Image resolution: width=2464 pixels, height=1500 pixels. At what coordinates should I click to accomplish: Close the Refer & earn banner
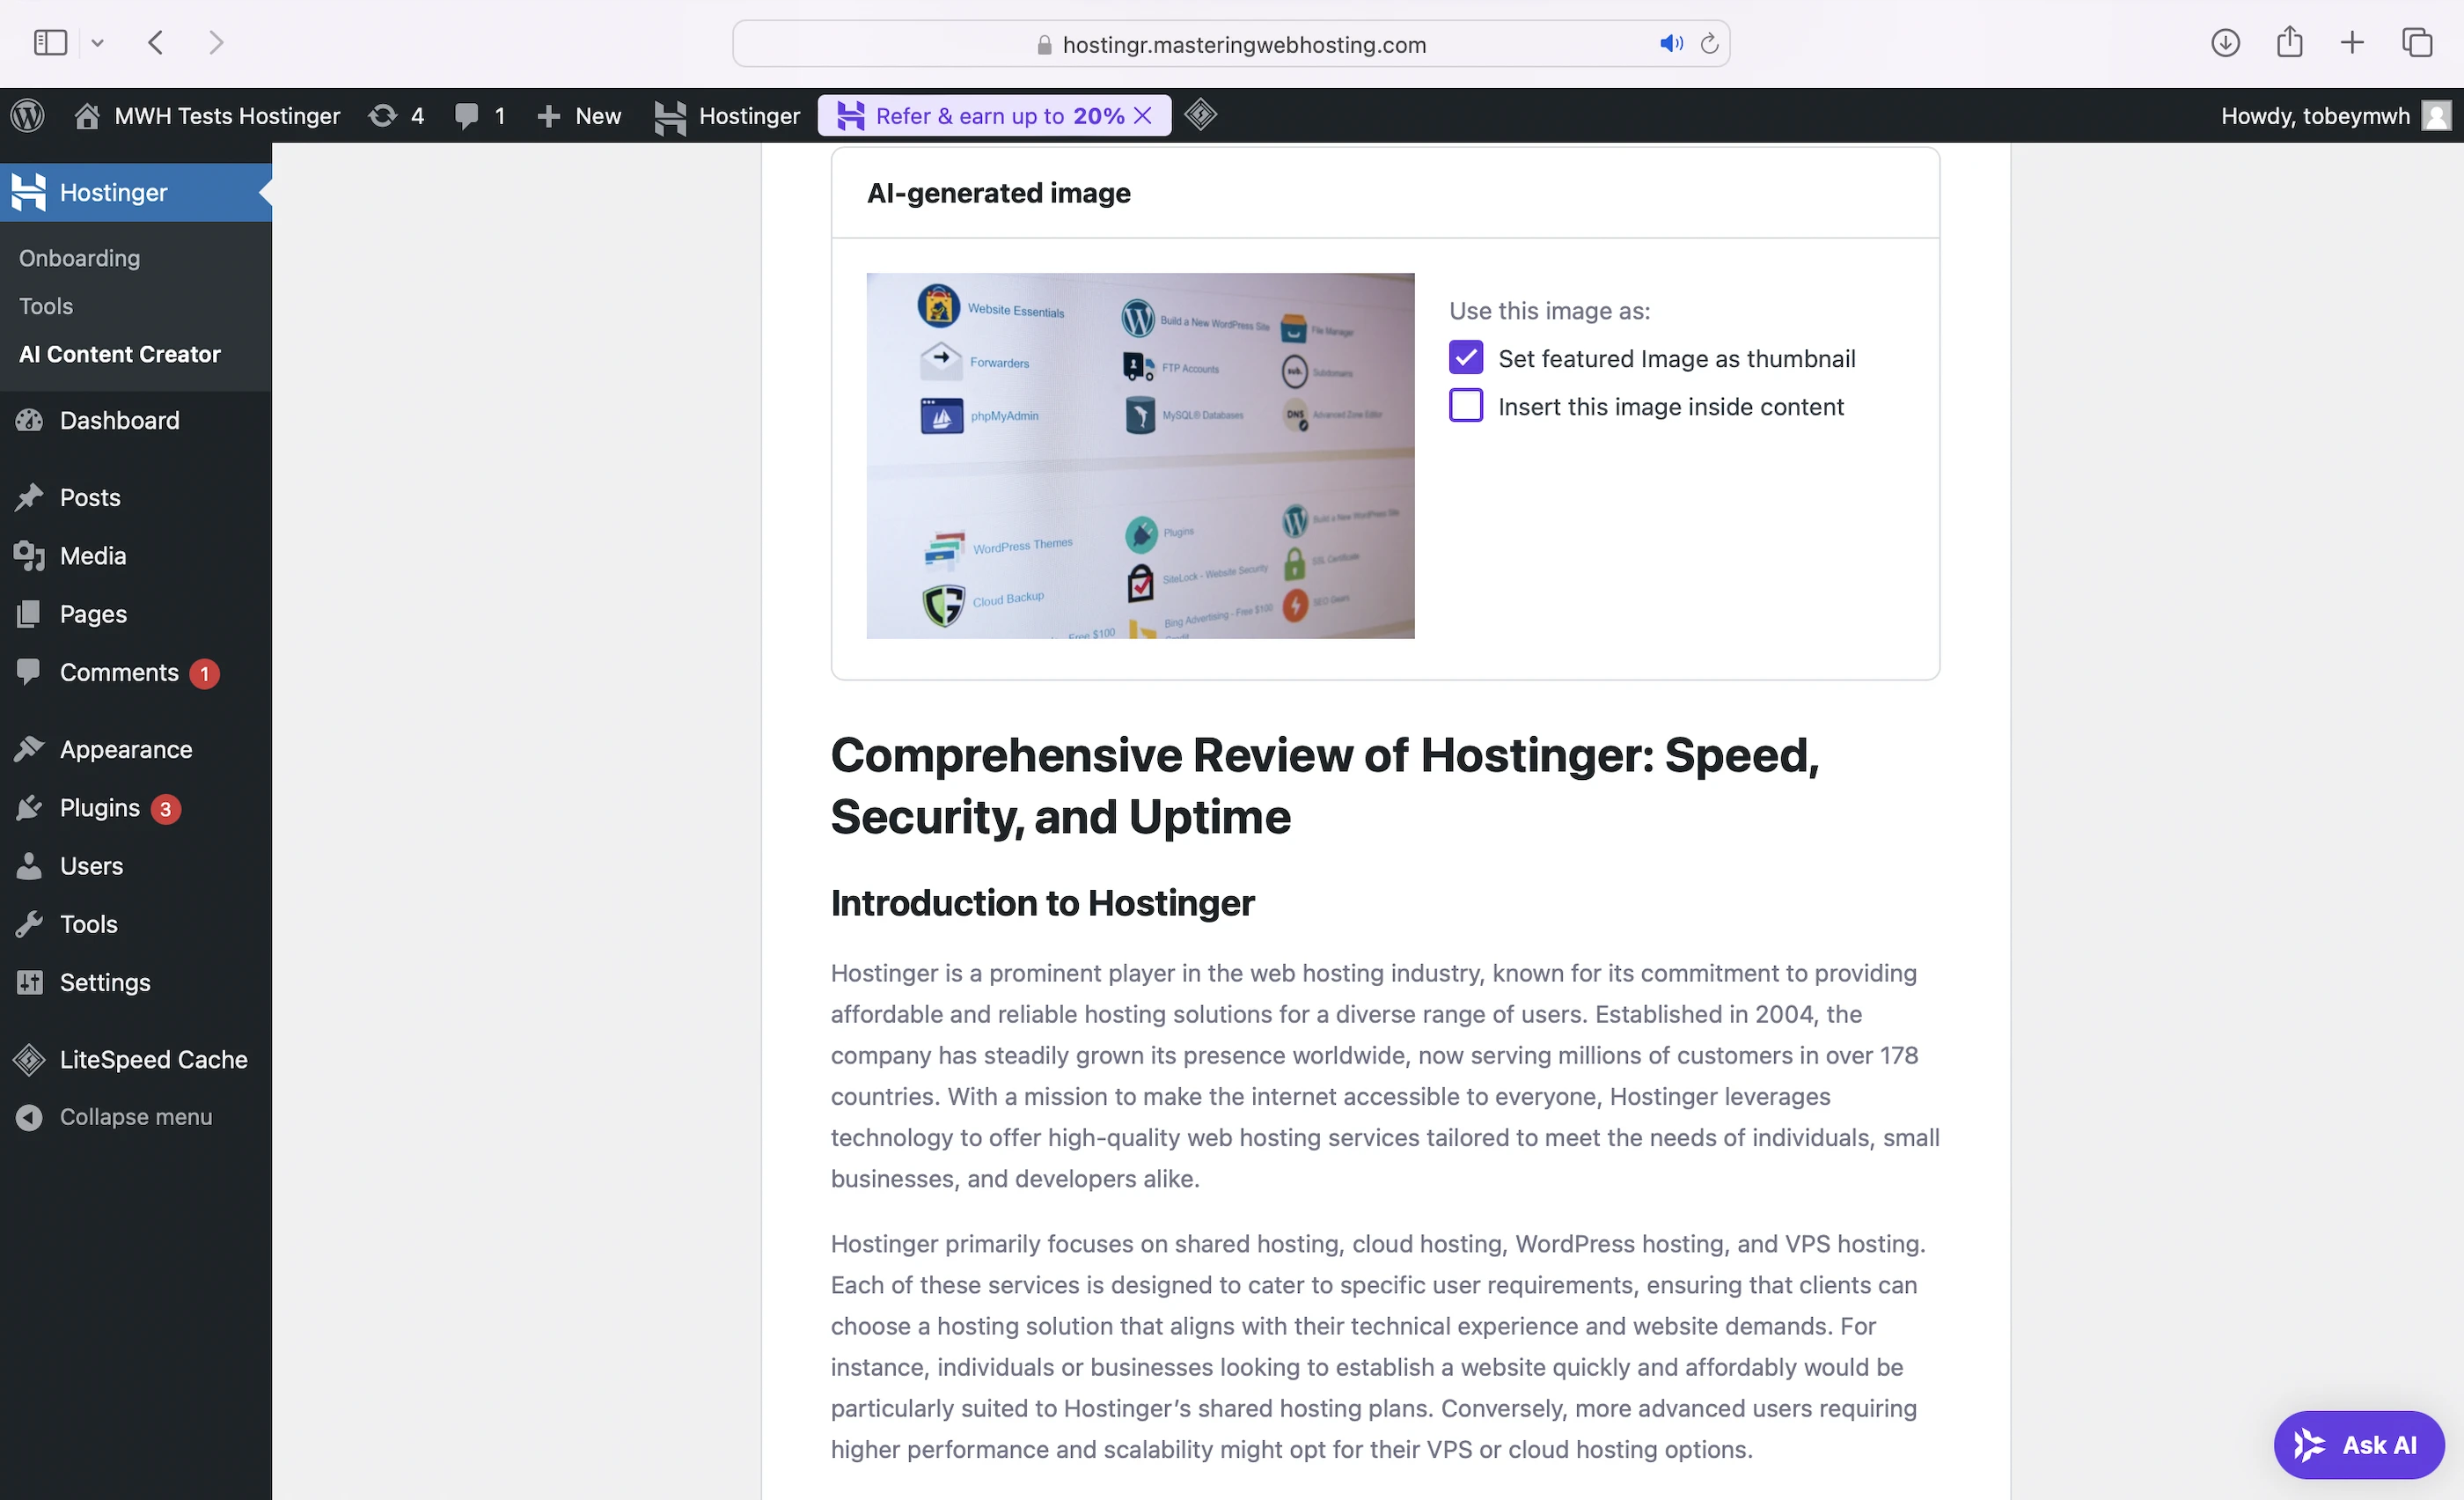[1143, 116]
